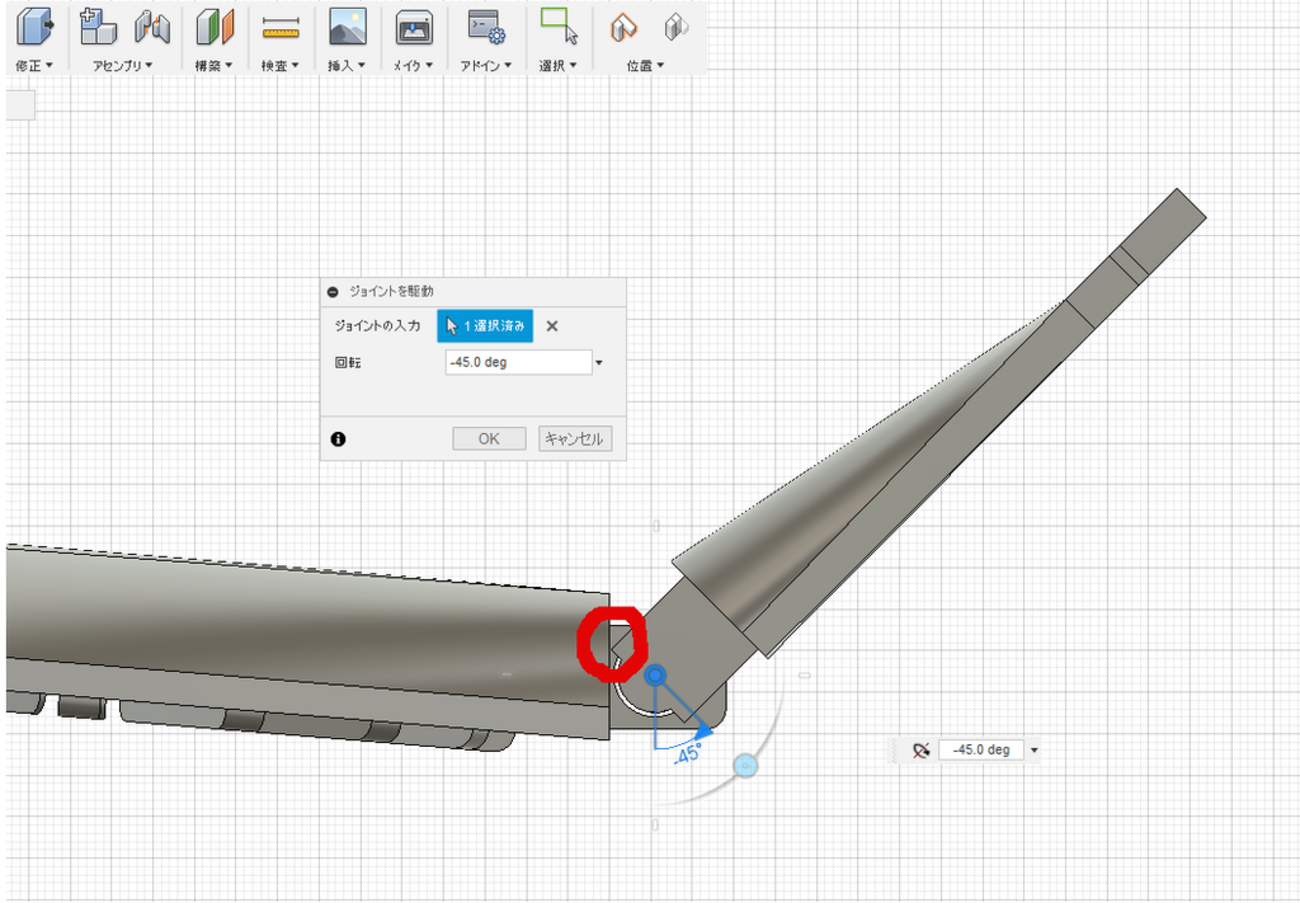Select the Offset Plane construct icon
This screenshot has width=1300, height=903.
click(x=214, y=27)
